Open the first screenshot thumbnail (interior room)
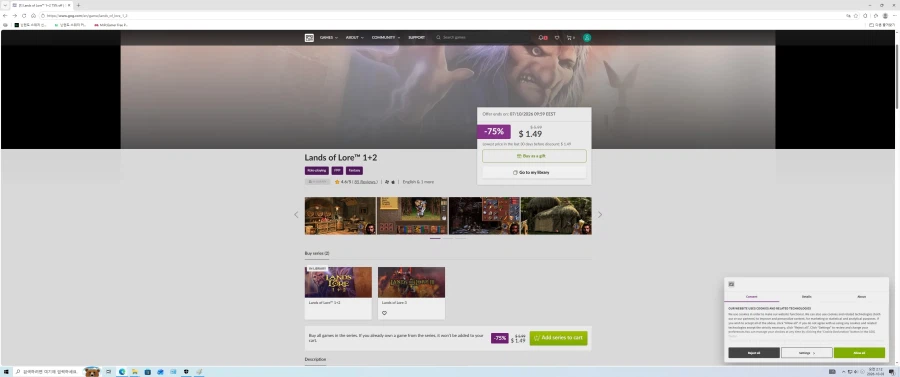 click(x=340, y=216)
